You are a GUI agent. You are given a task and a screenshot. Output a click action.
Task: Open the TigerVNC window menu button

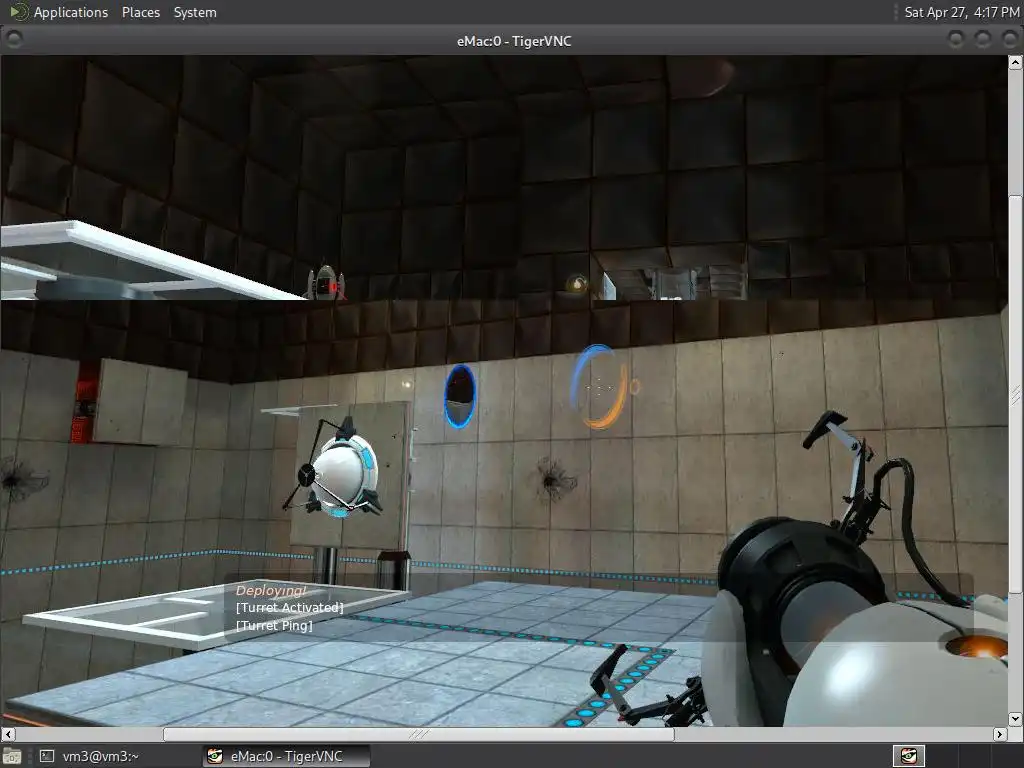tap(13, 40)
